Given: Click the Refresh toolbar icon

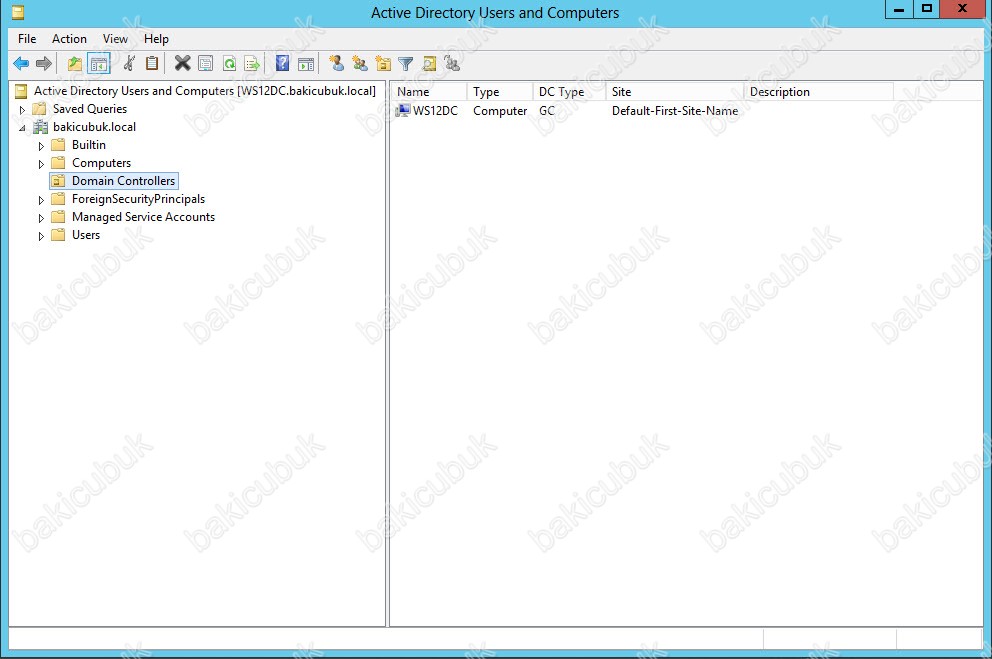Looking at the screenshot, I should [229, 63].
